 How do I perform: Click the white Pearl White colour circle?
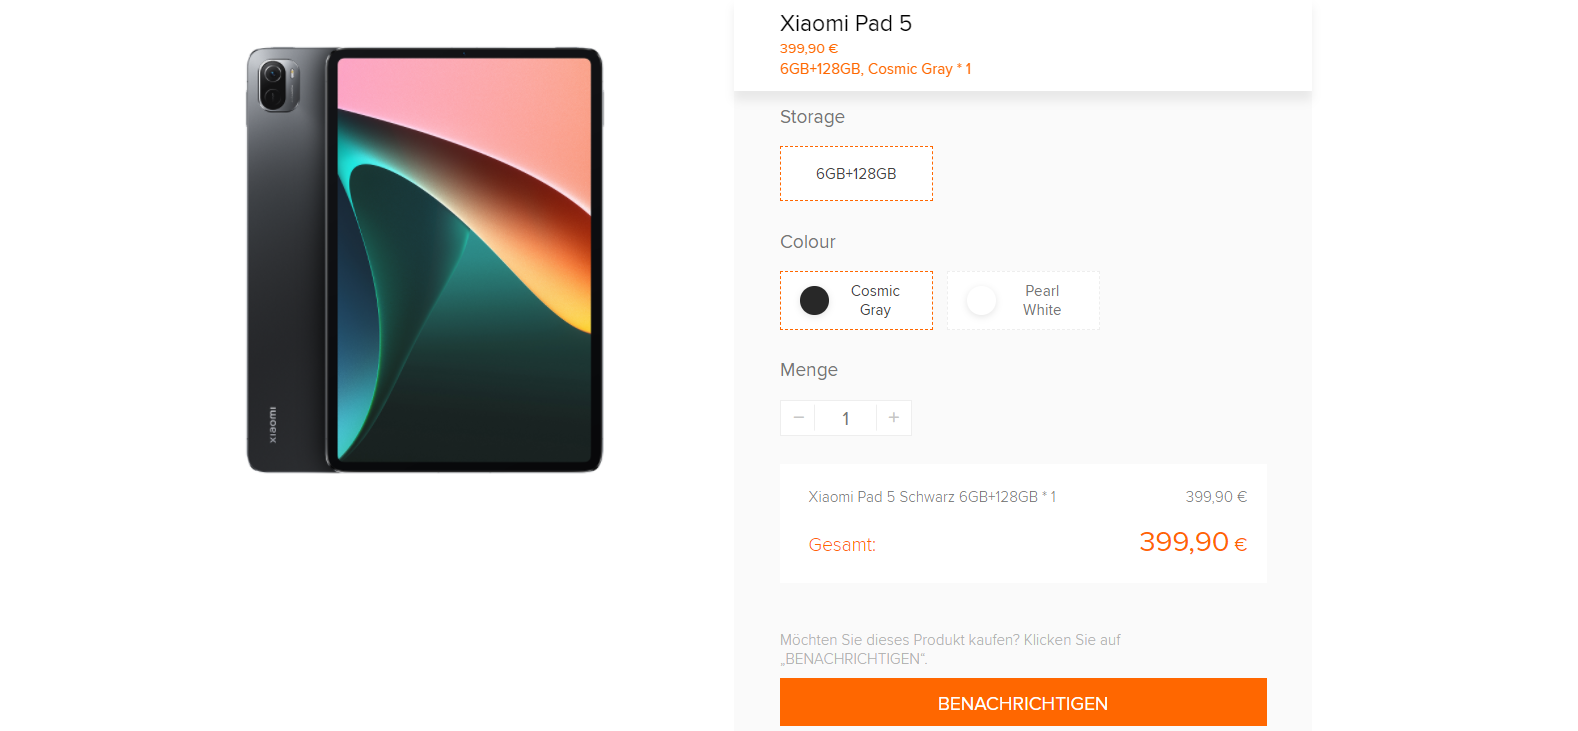[x=982, y=301]
